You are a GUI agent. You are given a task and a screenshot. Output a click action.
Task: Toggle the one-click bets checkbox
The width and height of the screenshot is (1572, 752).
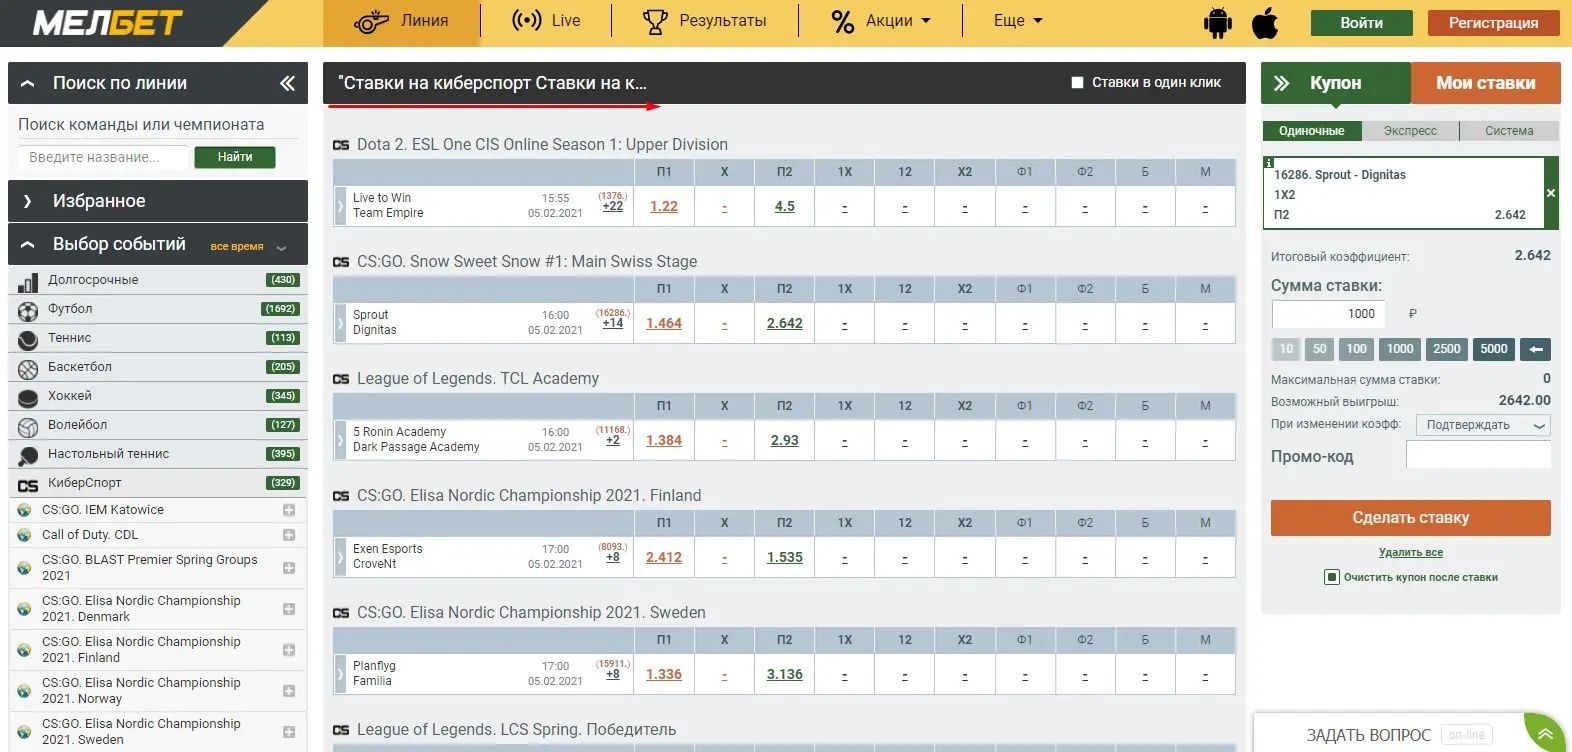[x=1077, y=83]
